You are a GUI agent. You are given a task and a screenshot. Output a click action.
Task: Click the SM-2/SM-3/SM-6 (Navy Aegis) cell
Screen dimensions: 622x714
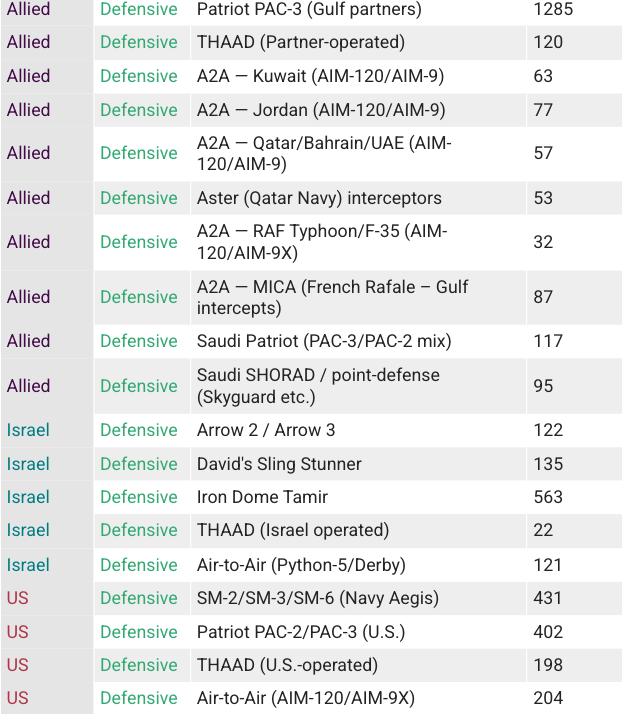(317, 598)
